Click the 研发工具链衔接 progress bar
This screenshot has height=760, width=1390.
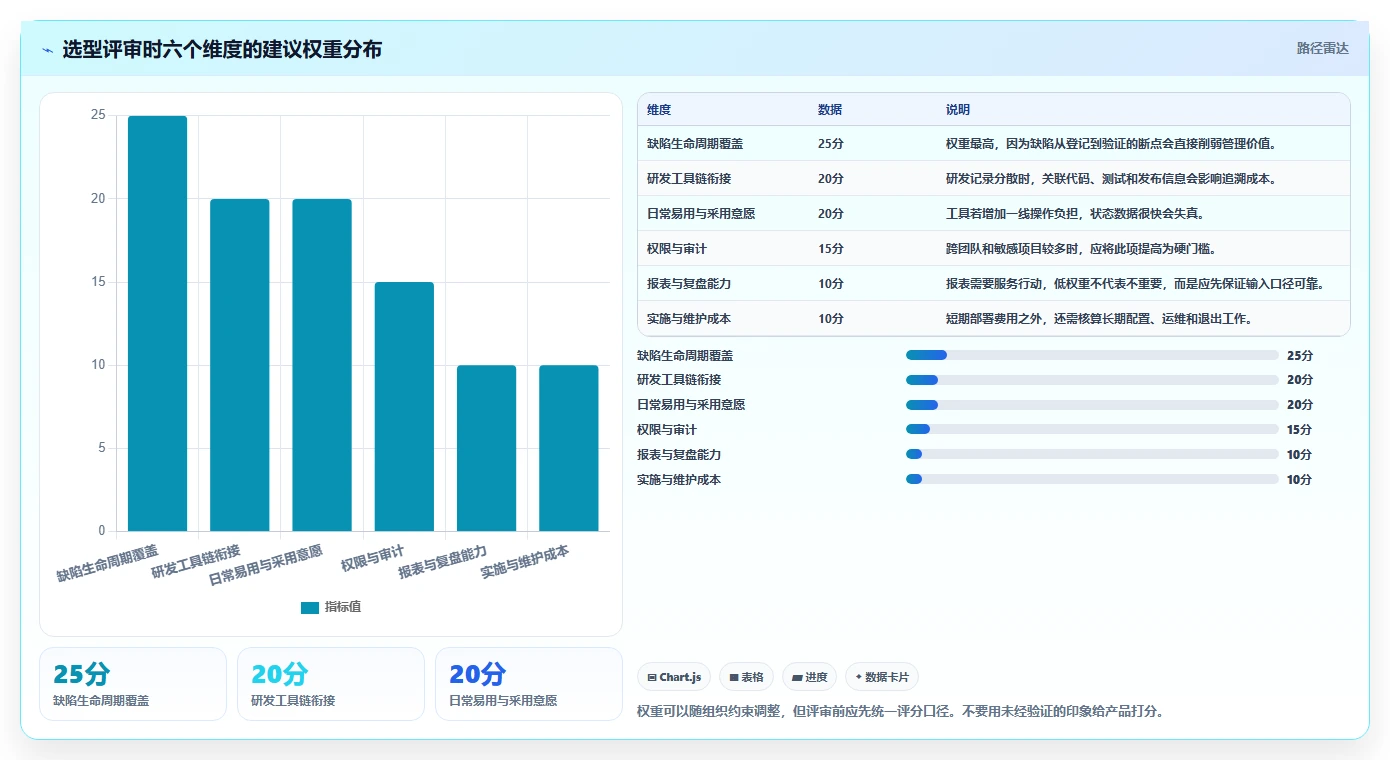point(1092,380)
